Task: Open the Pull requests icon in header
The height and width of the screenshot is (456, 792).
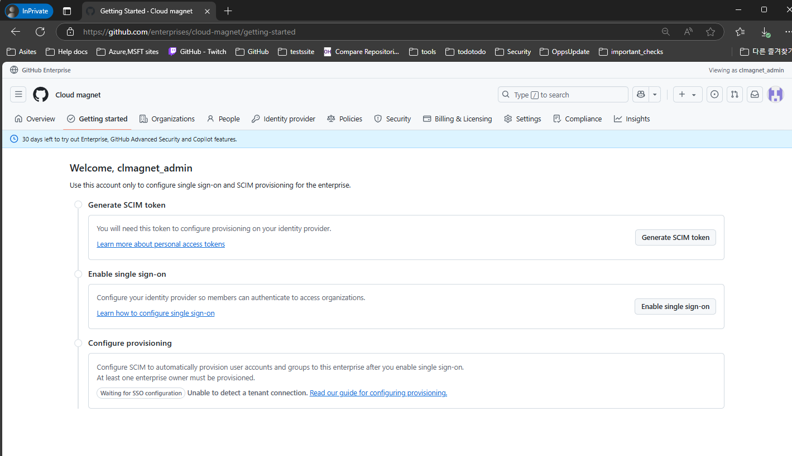Action: (734, 94)
